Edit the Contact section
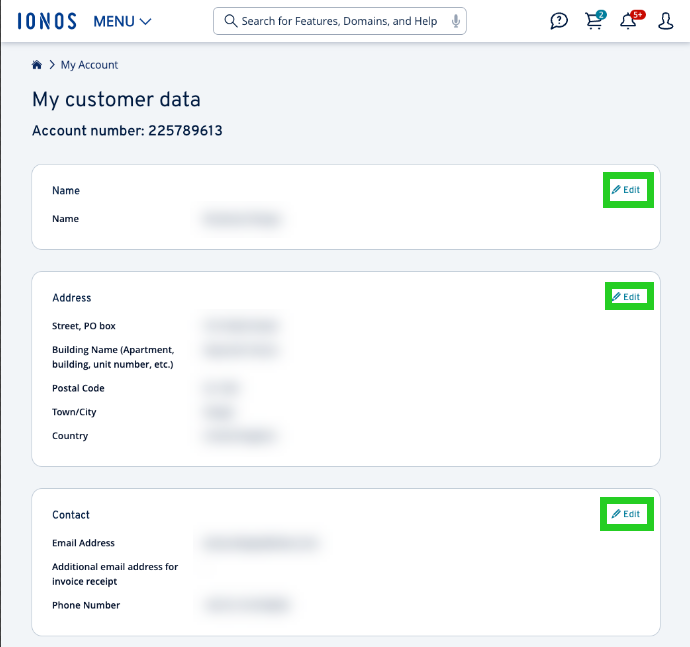 tap(627, 514)
